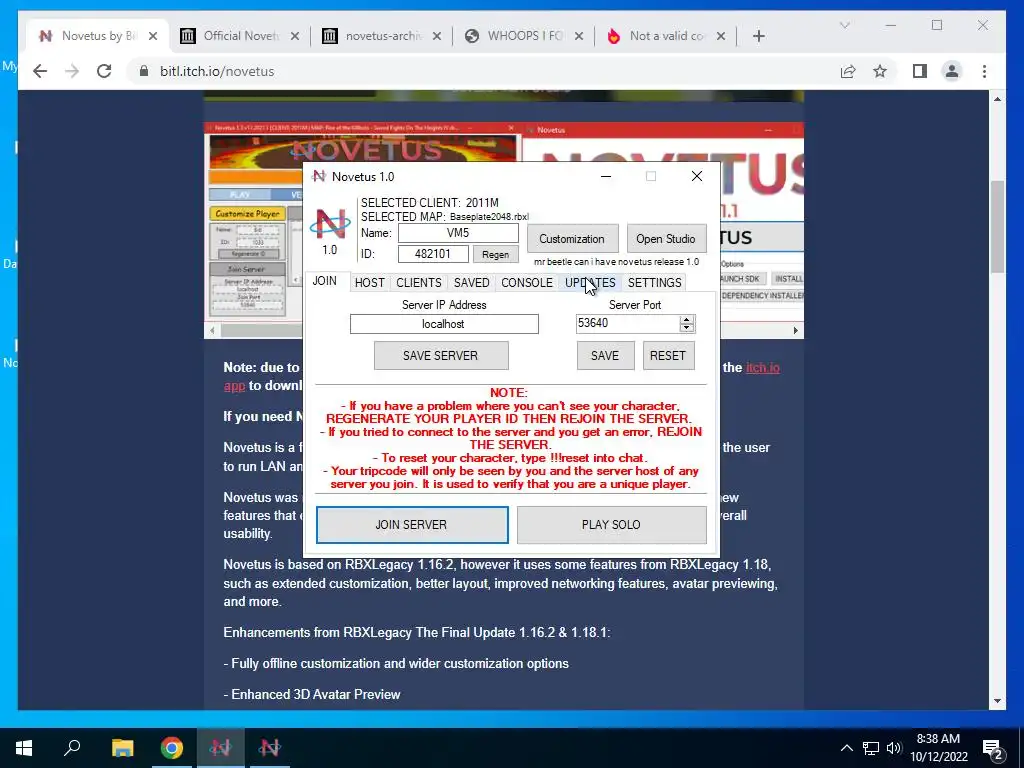Switch to the 'WHOOPS I FO' browser tab
Image resolution: width=1024 pixels, height=768 pixels.
pos(524,36)
